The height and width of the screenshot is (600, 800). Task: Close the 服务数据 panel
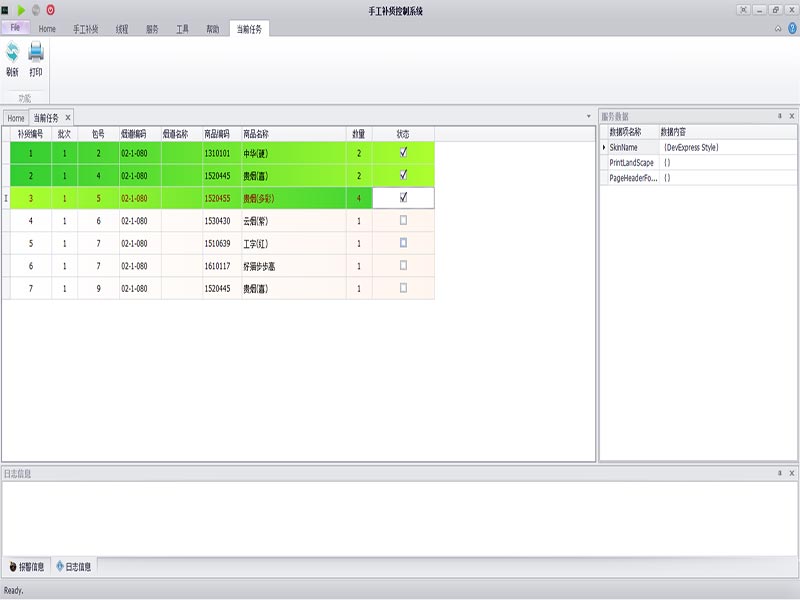click(791, 116)
